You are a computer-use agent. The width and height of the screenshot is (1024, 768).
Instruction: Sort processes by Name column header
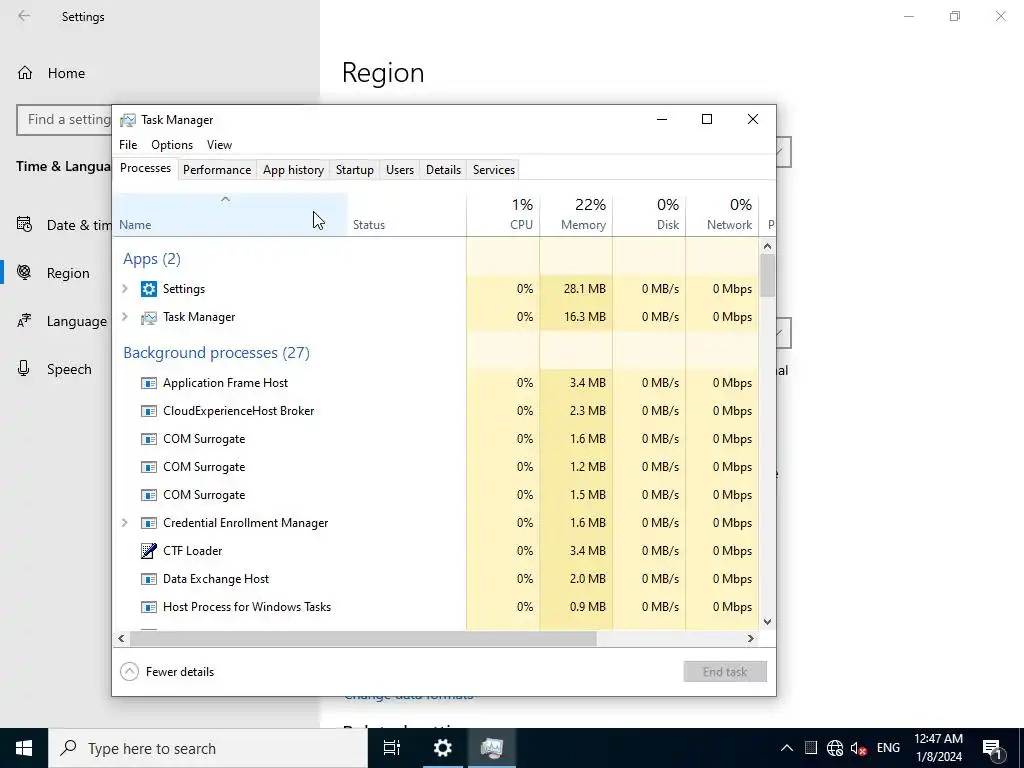pos(230,215)
